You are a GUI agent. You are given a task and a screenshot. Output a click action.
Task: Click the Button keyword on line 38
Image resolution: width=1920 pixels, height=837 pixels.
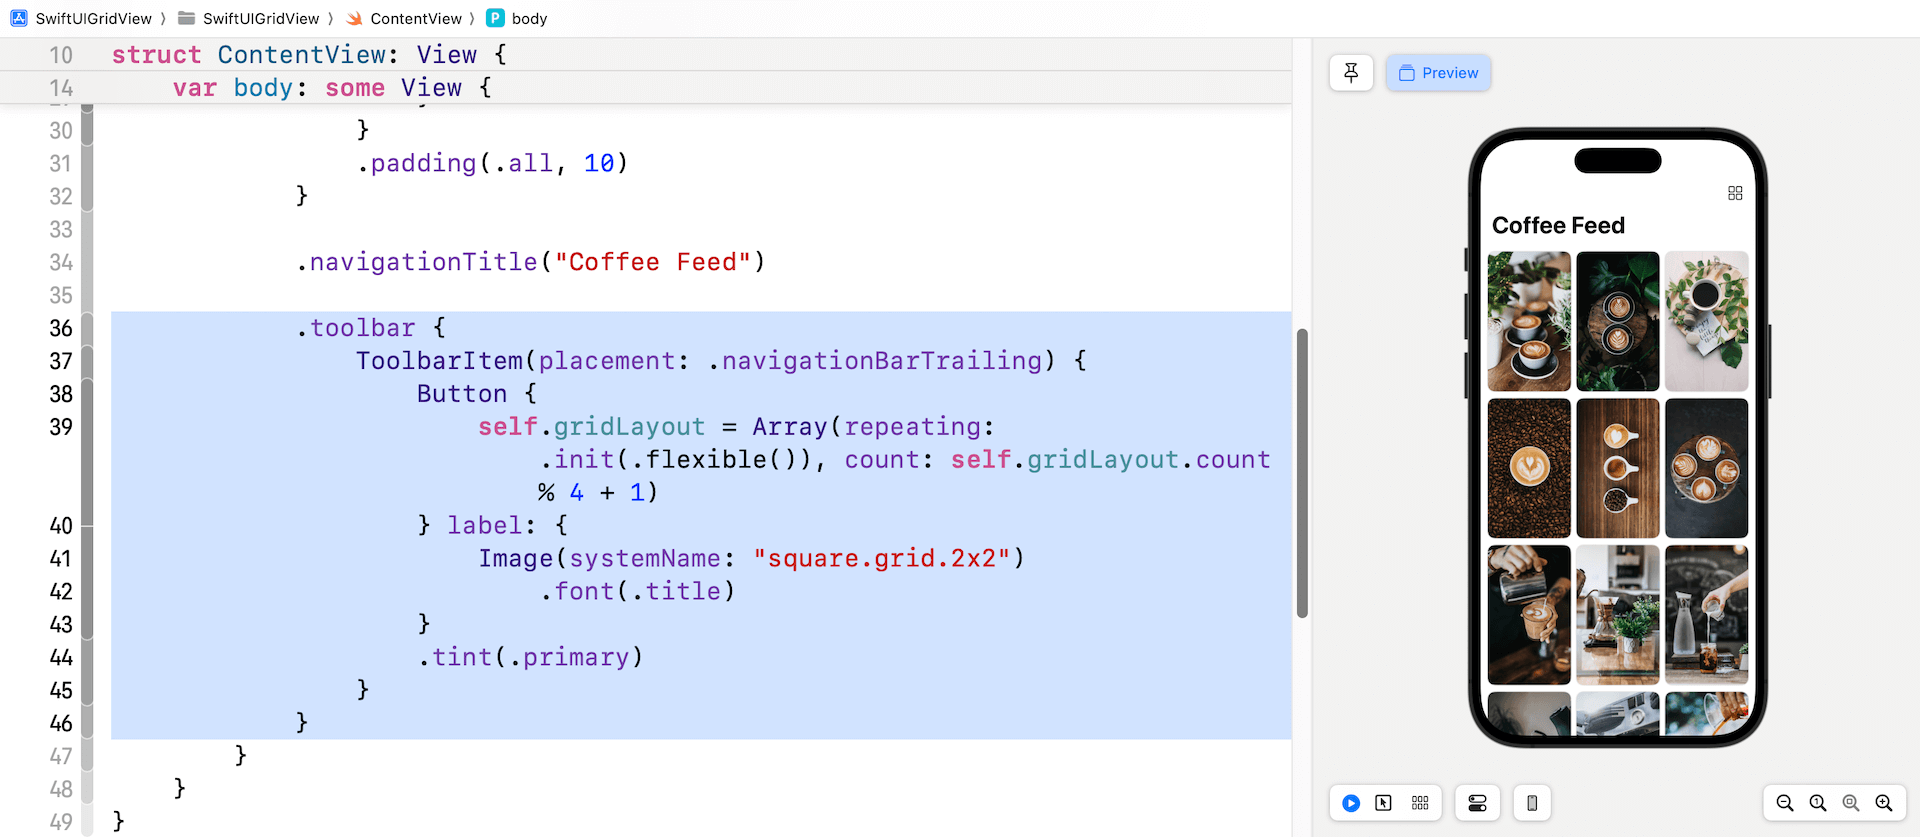462,394
